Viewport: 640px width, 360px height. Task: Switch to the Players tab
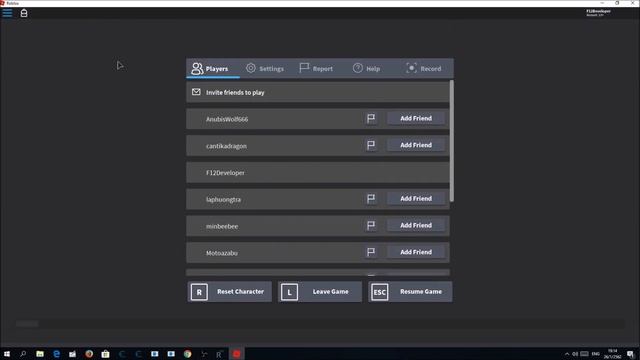213,69
